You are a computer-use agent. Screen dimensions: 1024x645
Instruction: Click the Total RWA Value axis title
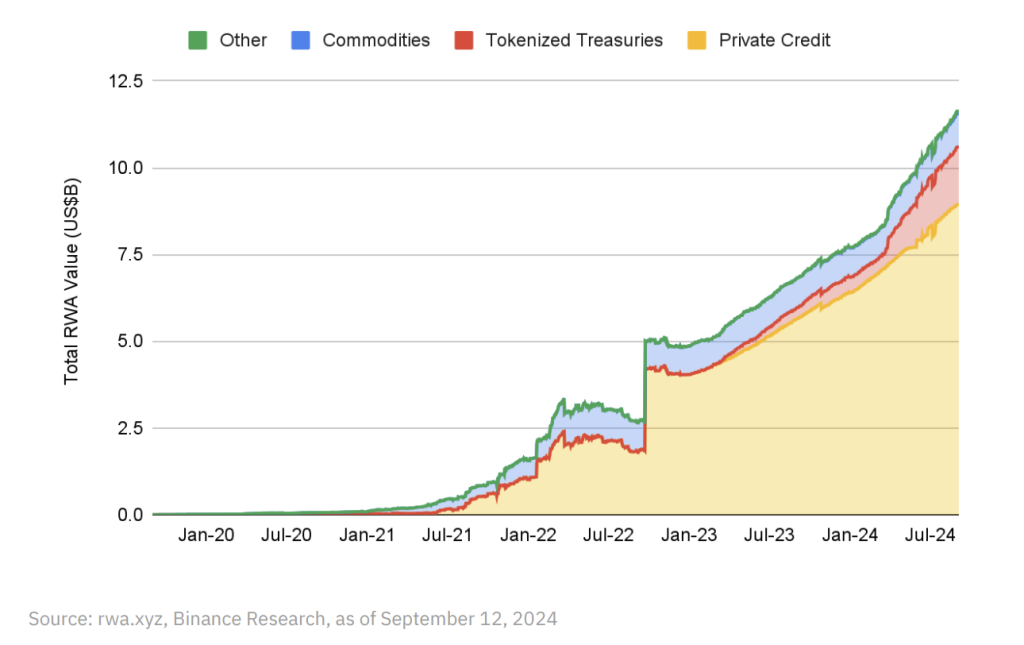pos(72,282)
